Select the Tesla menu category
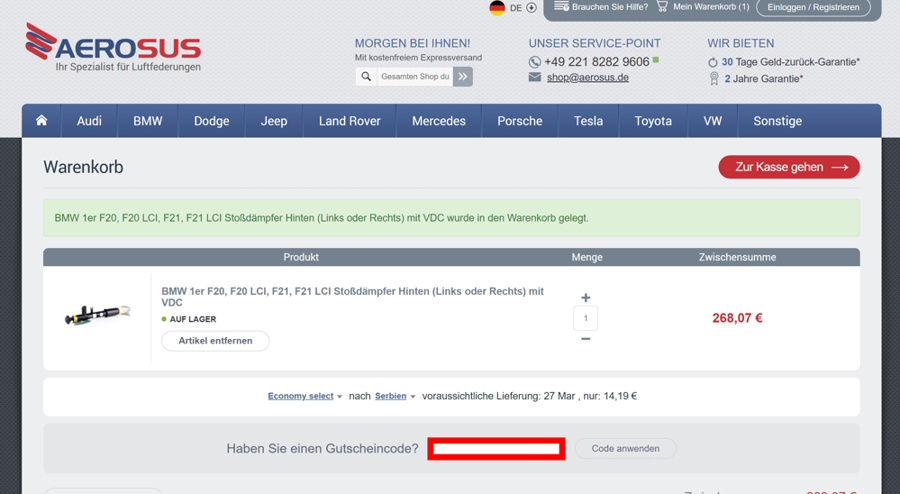Viewport: 900px width, 494px height. pyautogui.click(x=588, y=121)
